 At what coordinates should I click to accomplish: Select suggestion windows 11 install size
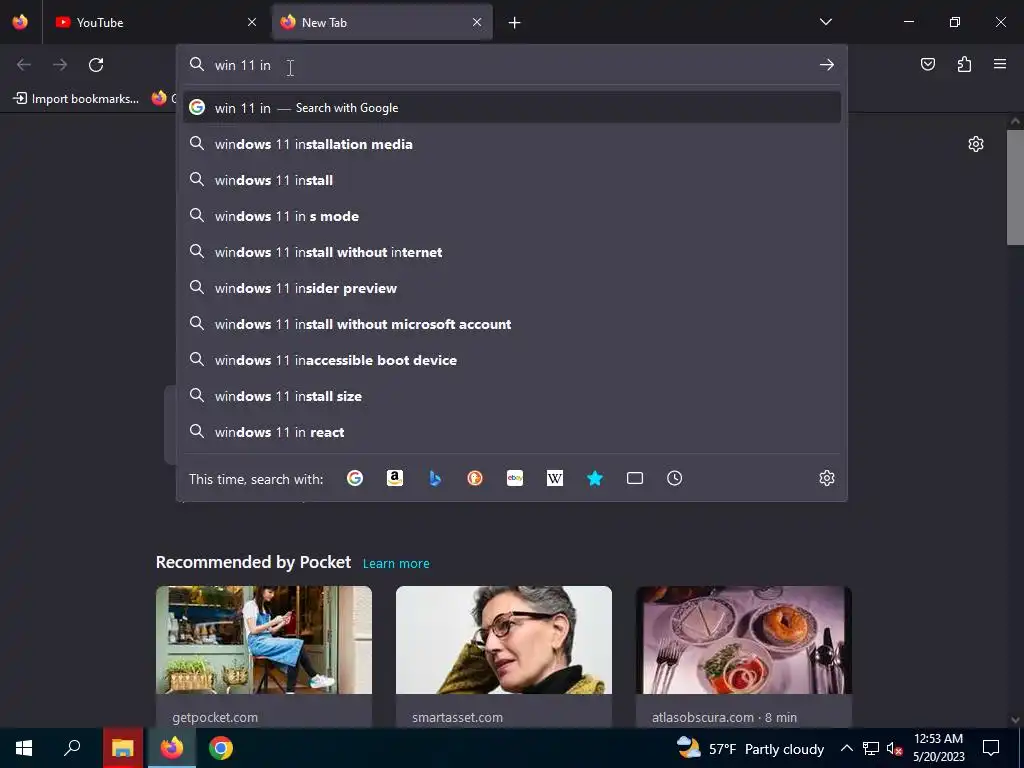click(x=512, y=396)
